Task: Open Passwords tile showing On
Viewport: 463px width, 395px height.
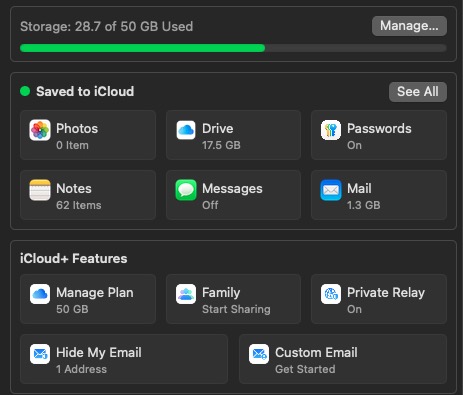Action: (x=379, y=135)
